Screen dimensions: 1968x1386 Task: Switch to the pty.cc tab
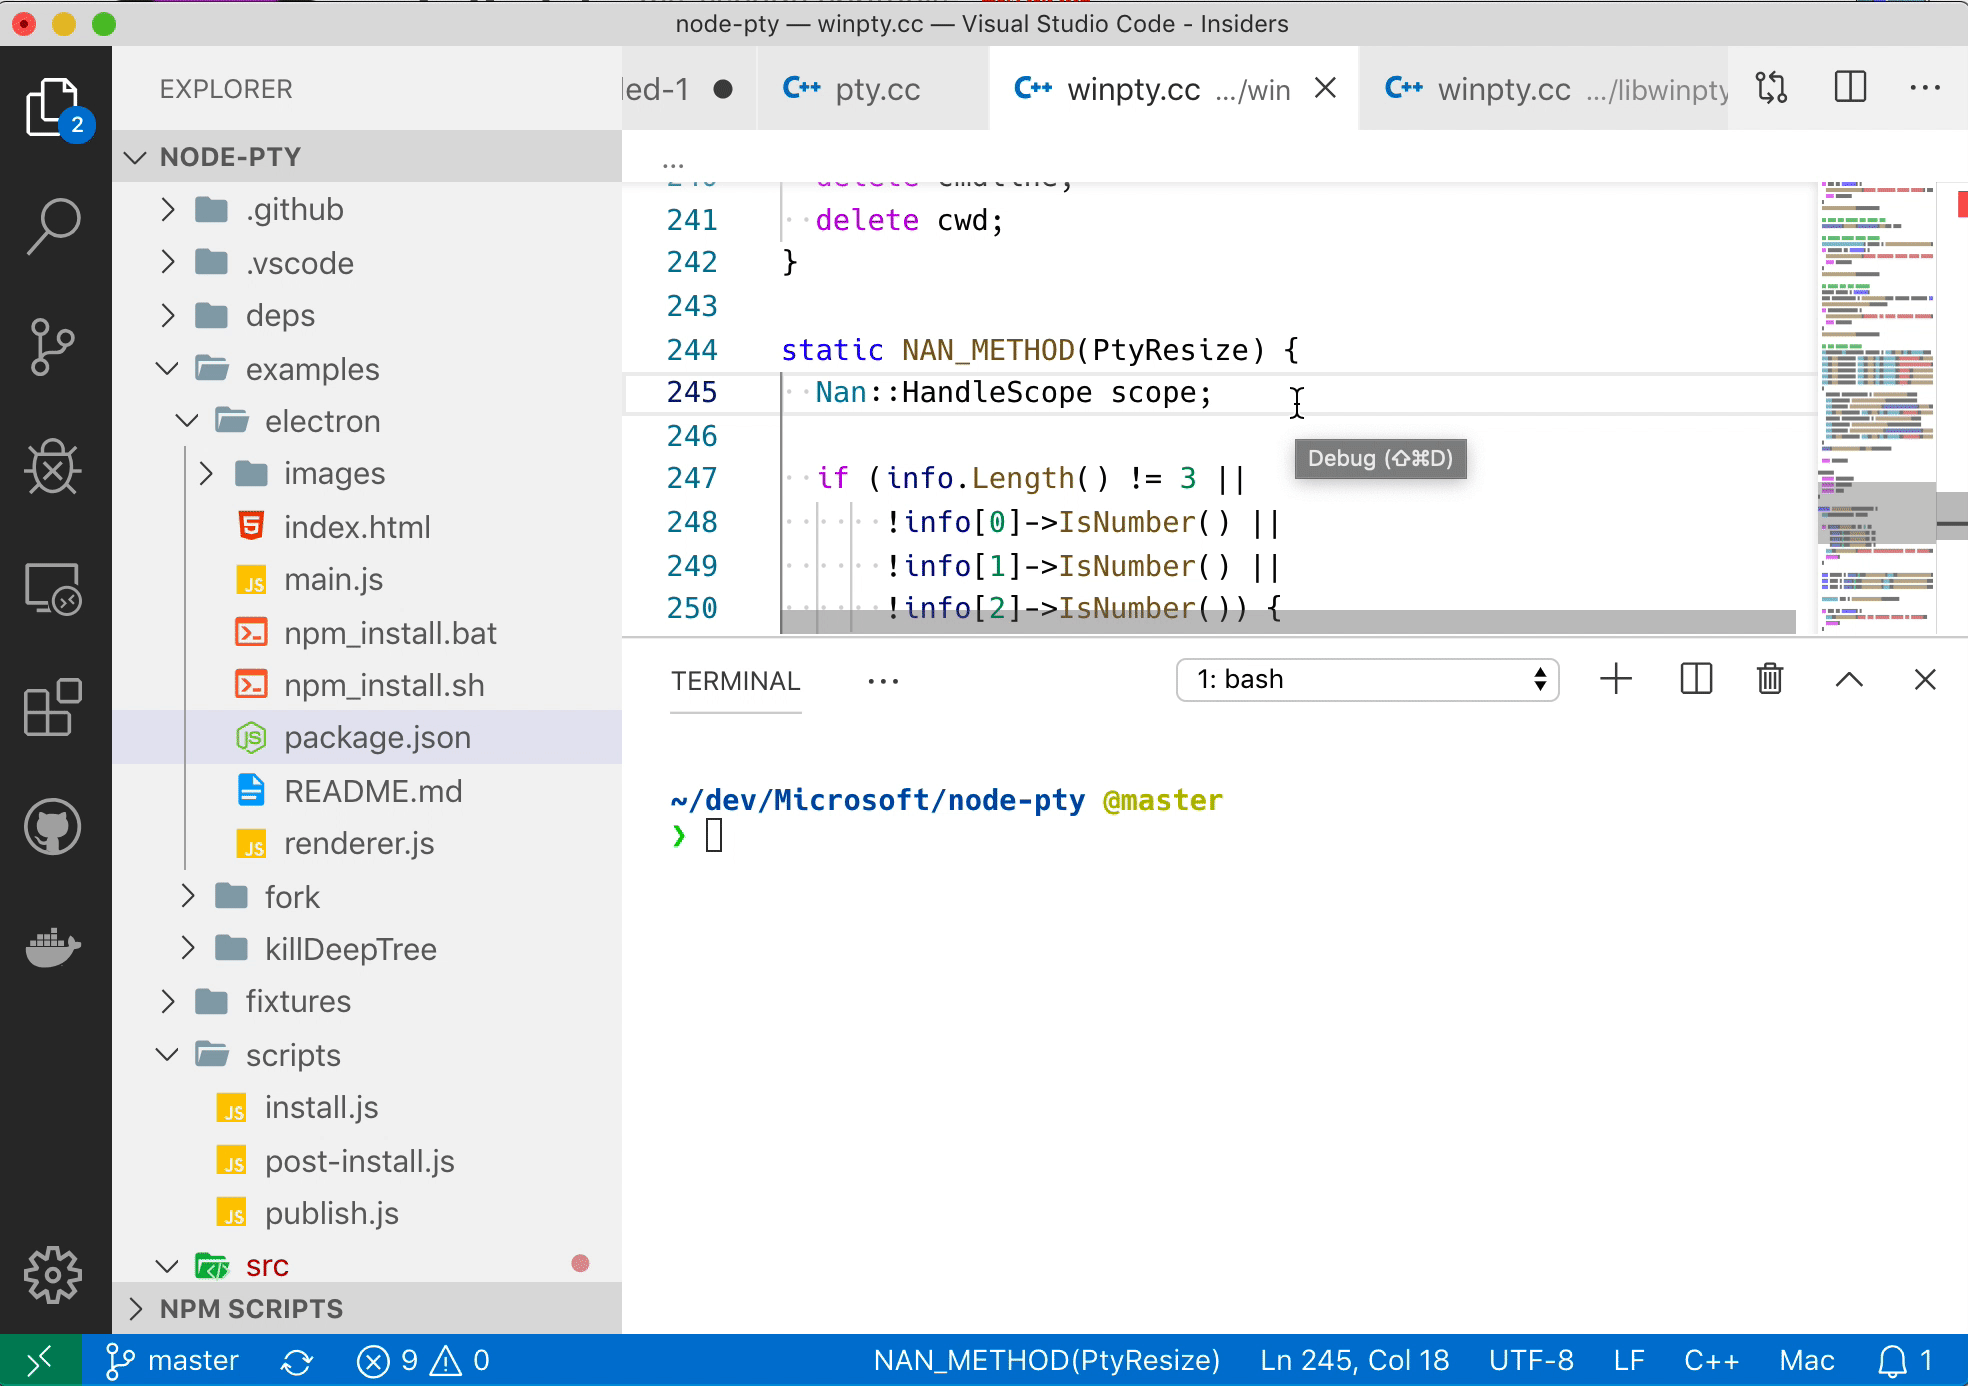(878, 88)
